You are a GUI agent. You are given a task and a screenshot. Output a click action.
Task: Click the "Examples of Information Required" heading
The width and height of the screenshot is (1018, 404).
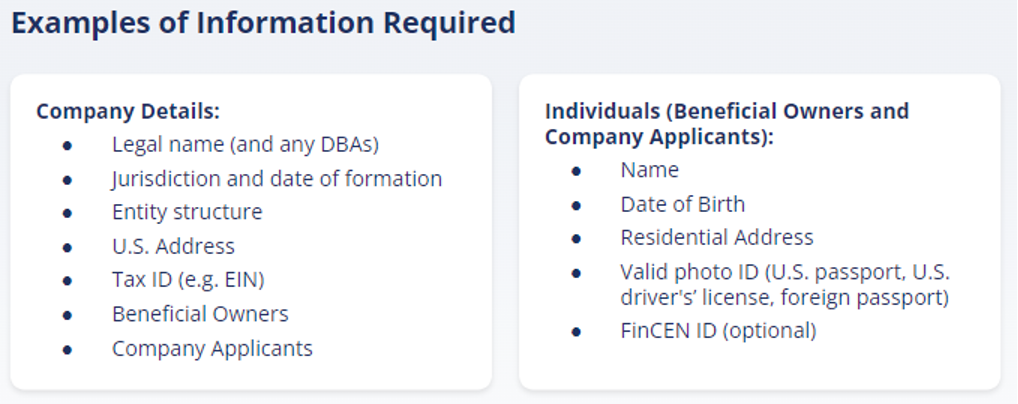point(264,23)
